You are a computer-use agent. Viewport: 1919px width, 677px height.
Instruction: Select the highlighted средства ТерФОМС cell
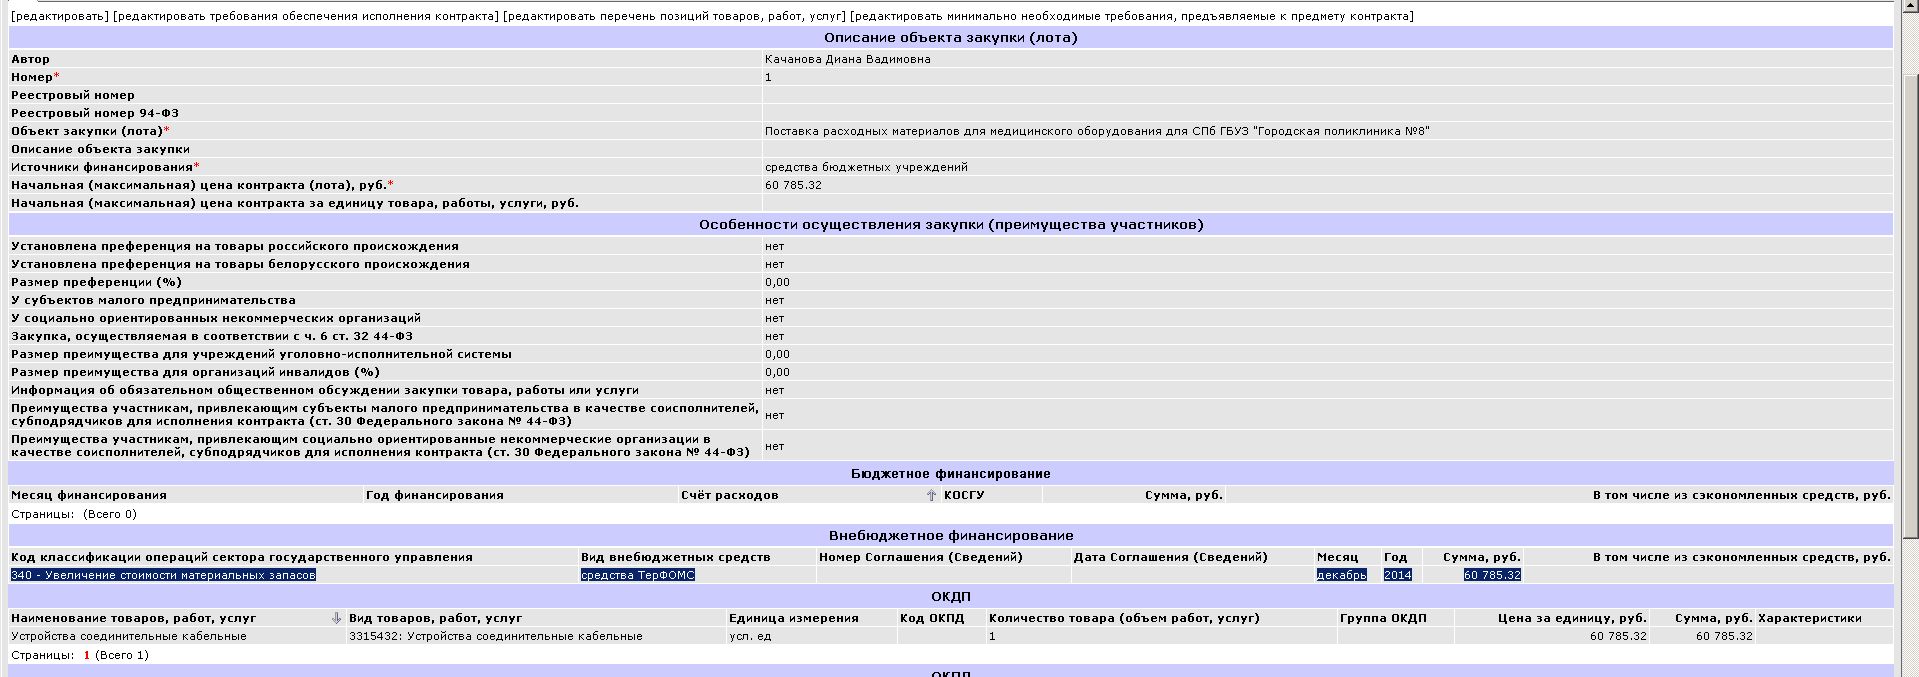[x=638, y=575]
